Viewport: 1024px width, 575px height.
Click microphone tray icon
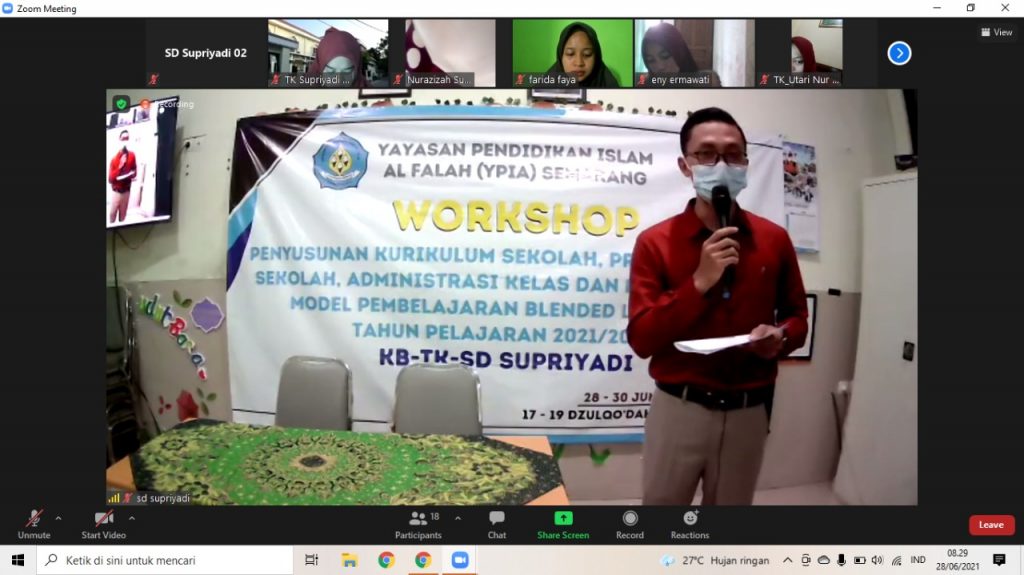pos(842,560)
